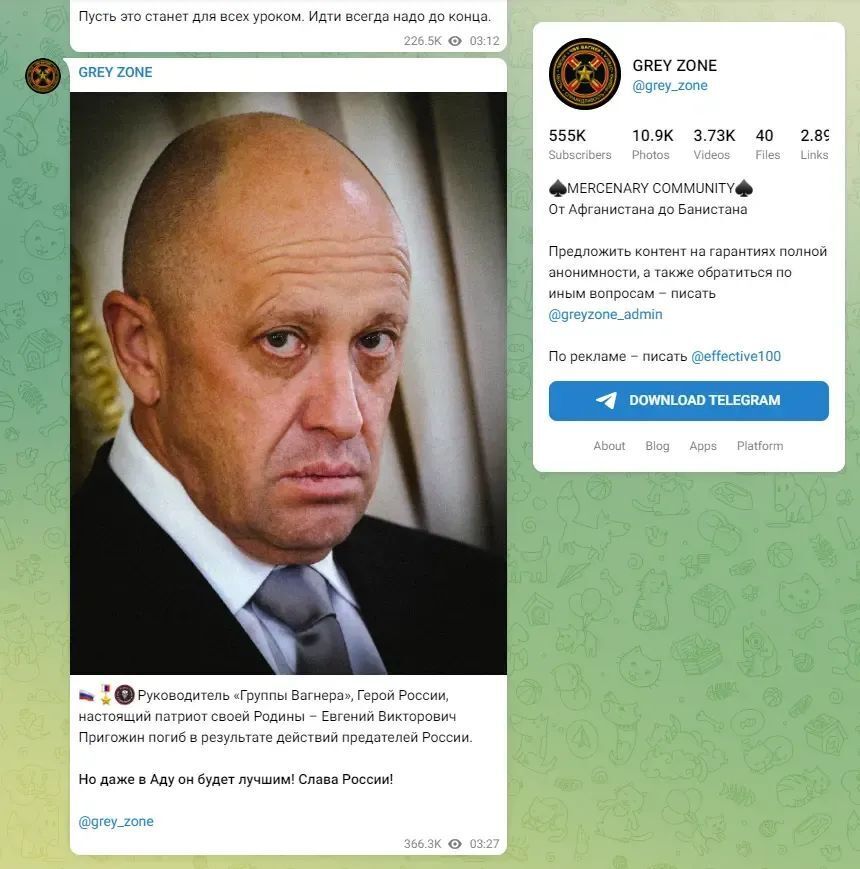This screenshot has width=860, height=869.
Task: Open the portrait photo in the post
Action: [x=288, y=383]
